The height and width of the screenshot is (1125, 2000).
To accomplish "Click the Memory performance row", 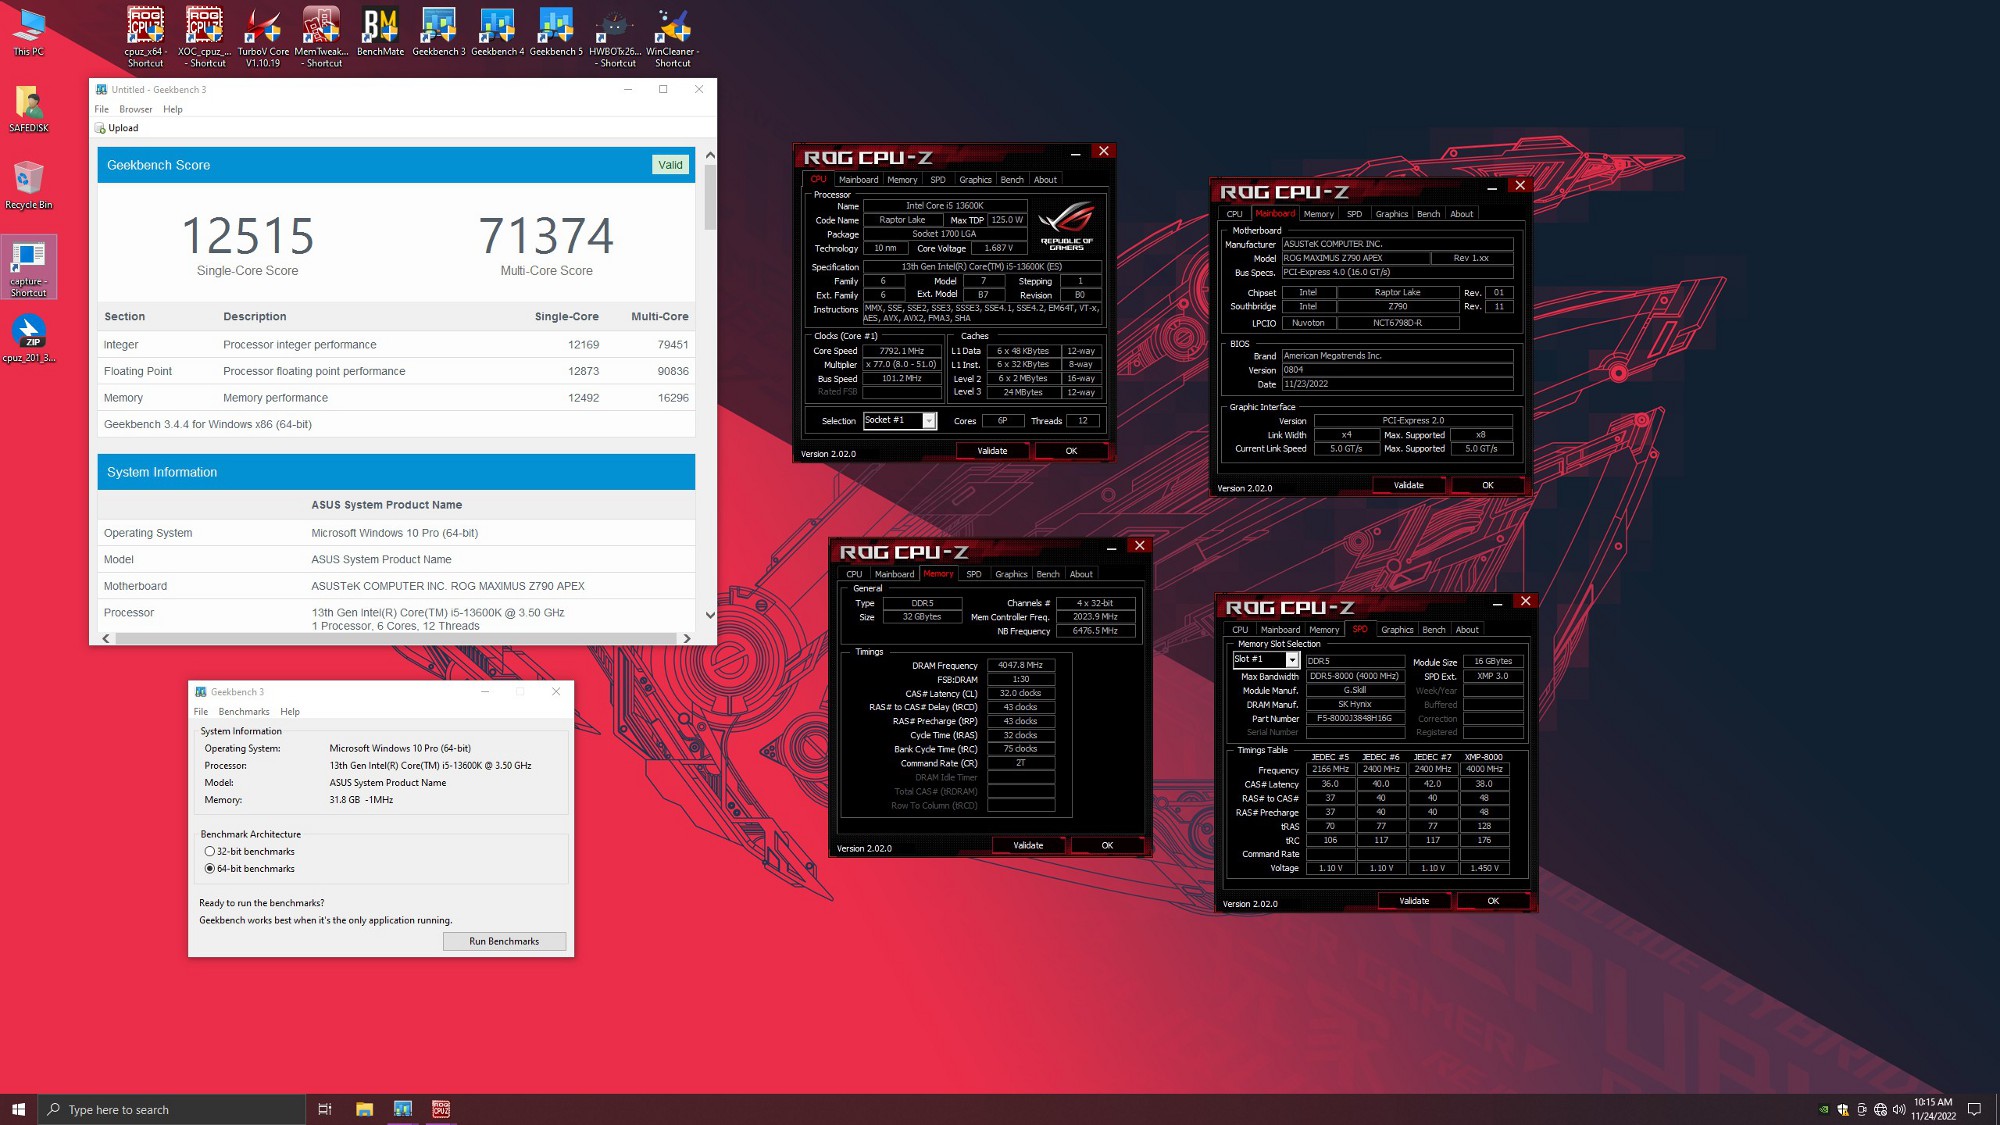I will click(x=396, y=398).
